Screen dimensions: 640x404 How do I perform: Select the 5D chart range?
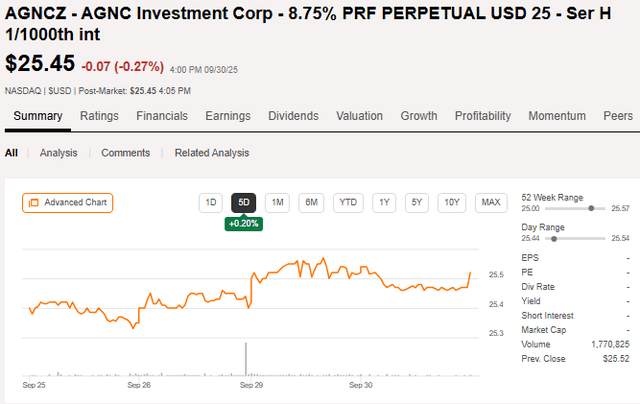point(243,203)
